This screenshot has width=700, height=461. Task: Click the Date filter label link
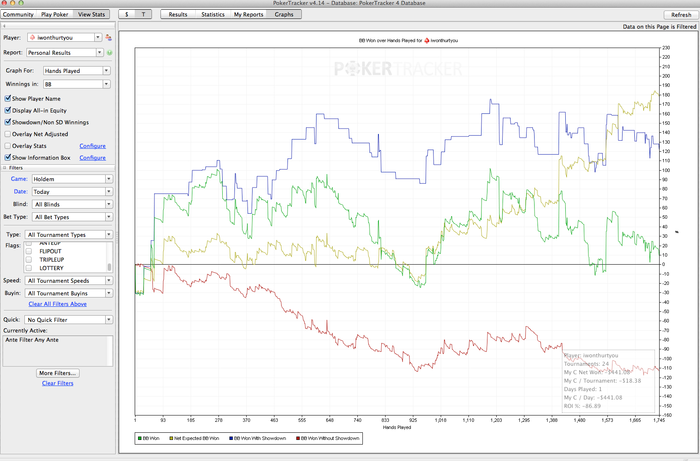tap(20, 191)
